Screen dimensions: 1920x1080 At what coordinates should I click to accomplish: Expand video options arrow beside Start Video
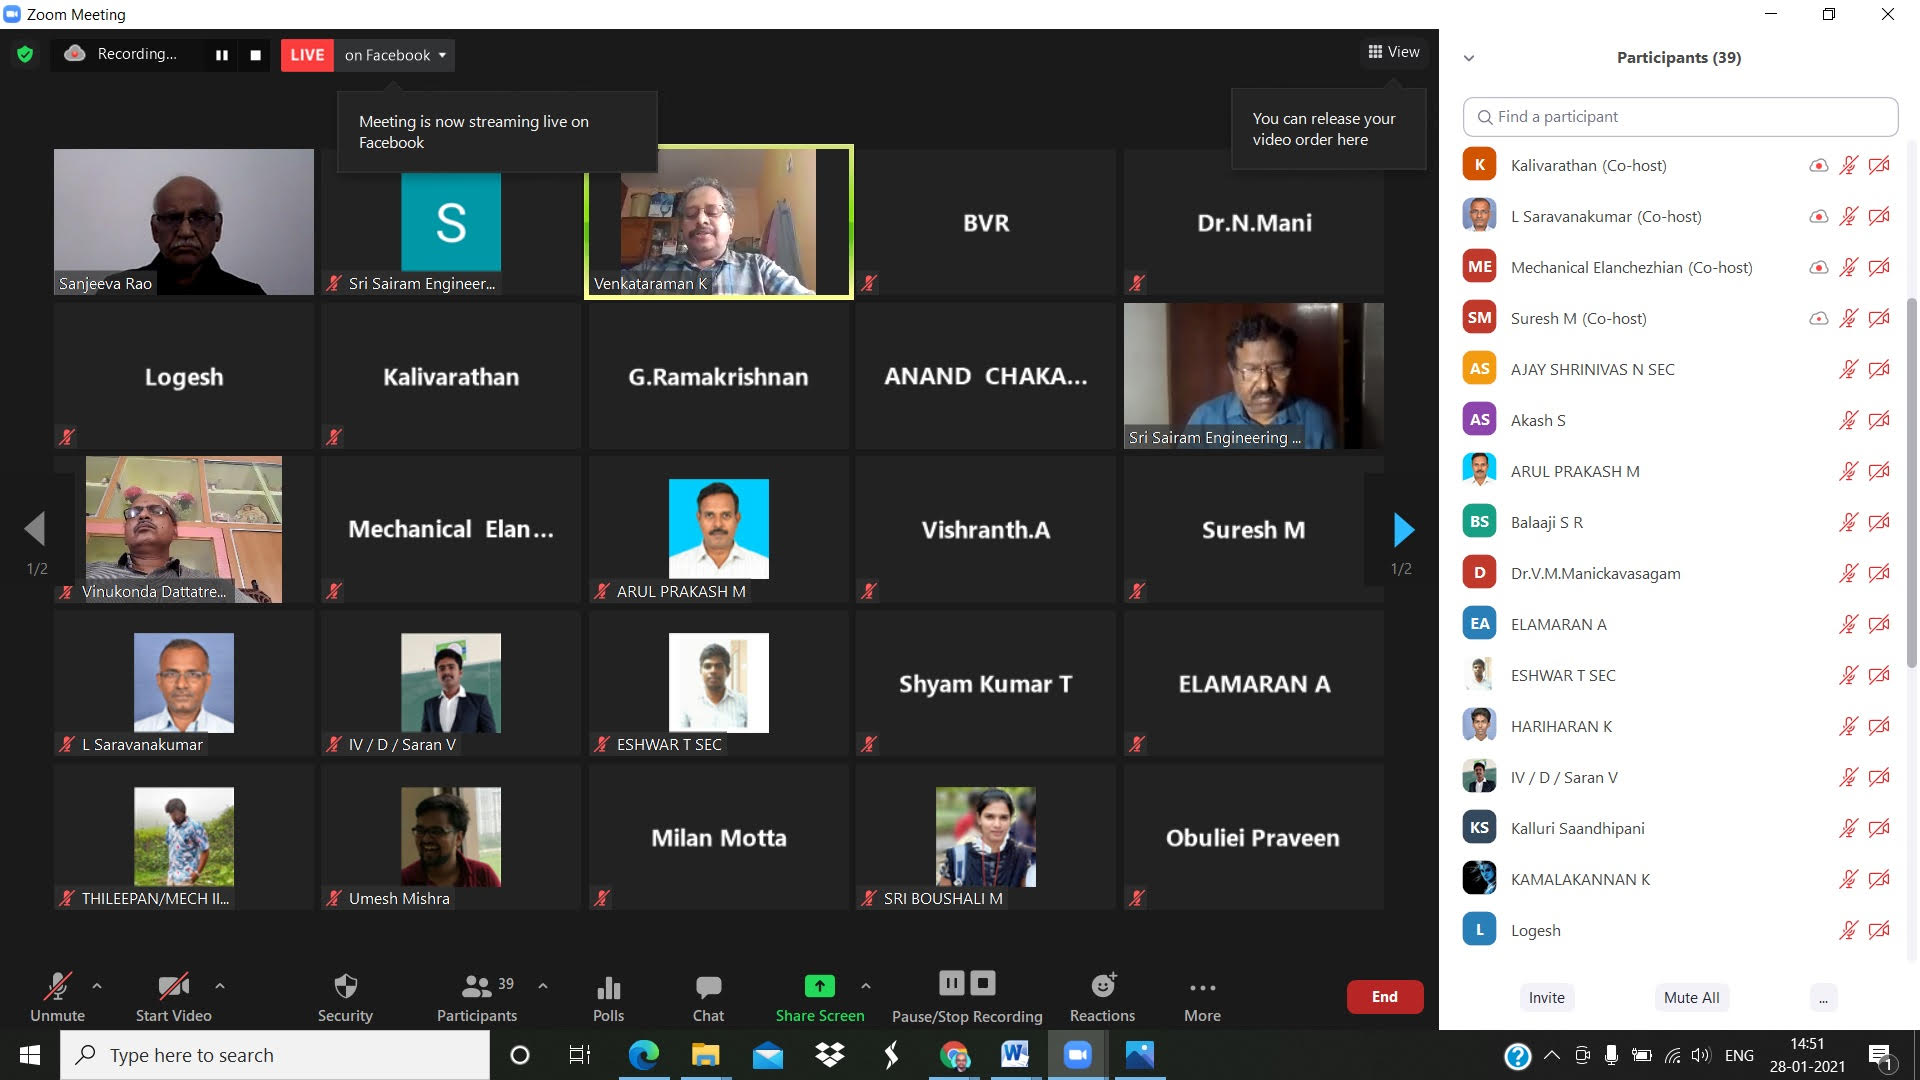(x=219, y=986)
